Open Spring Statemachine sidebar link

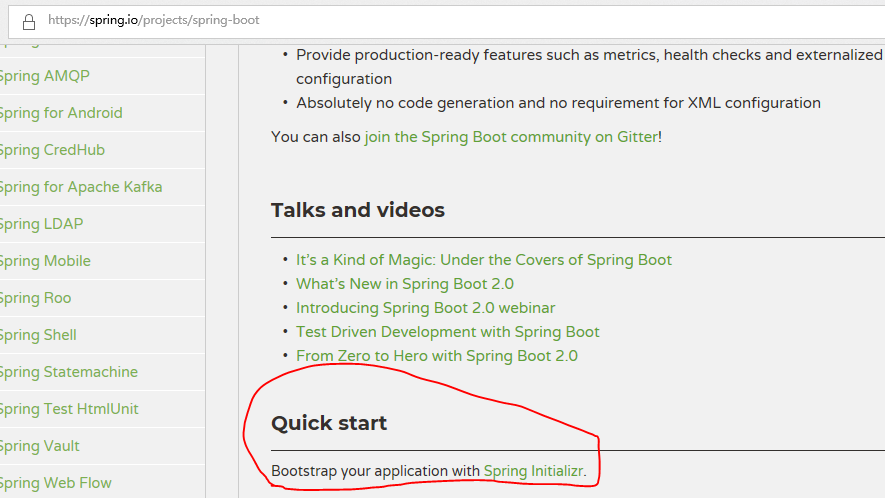[68, 372]
